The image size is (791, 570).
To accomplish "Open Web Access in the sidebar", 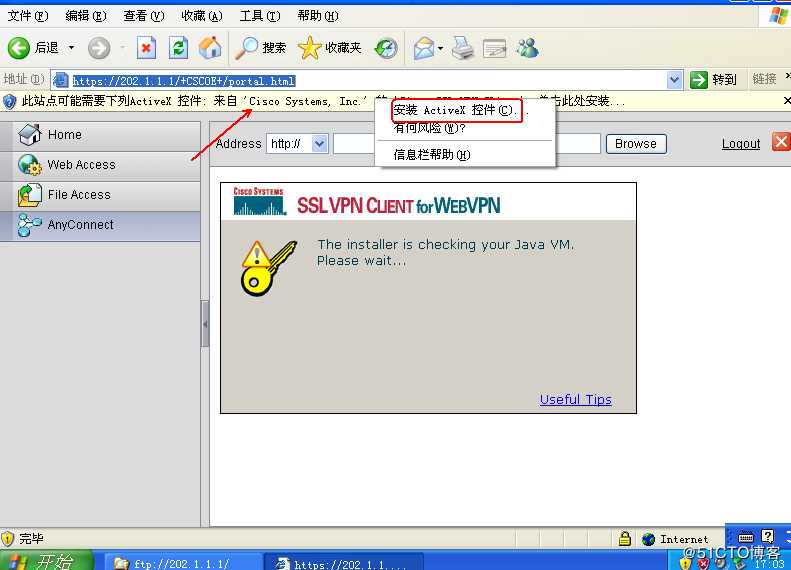I will [101, 165].
